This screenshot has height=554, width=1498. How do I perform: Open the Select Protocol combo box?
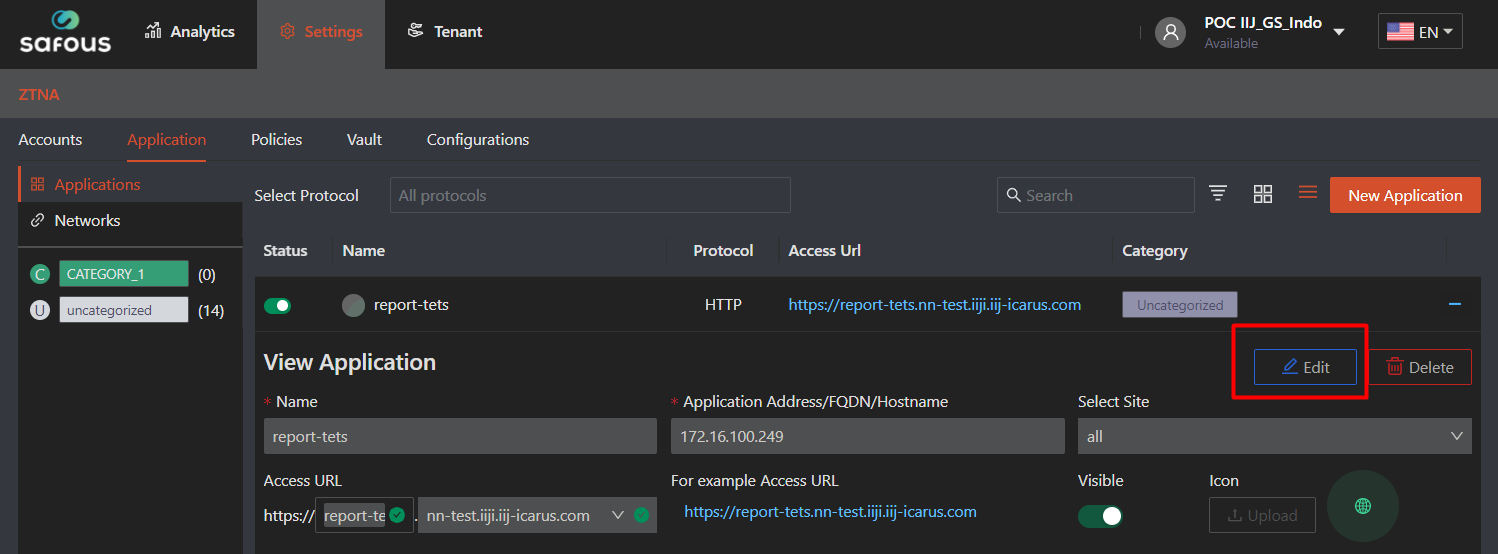tap(590, 195)
